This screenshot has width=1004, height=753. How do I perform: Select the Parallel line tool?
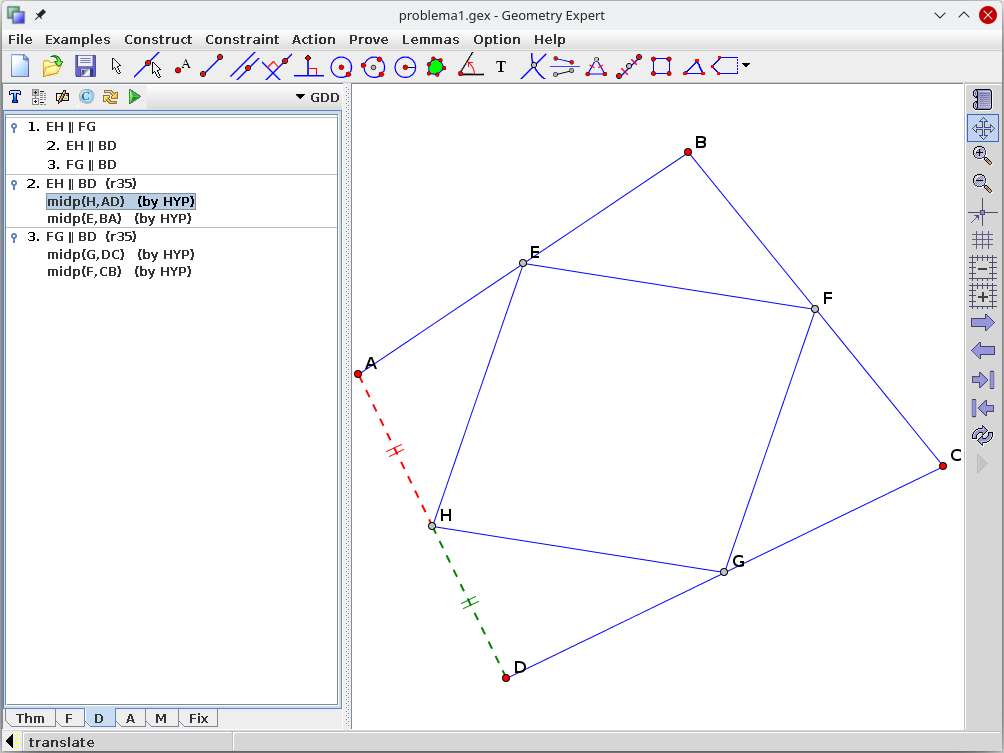pos(244,66)
